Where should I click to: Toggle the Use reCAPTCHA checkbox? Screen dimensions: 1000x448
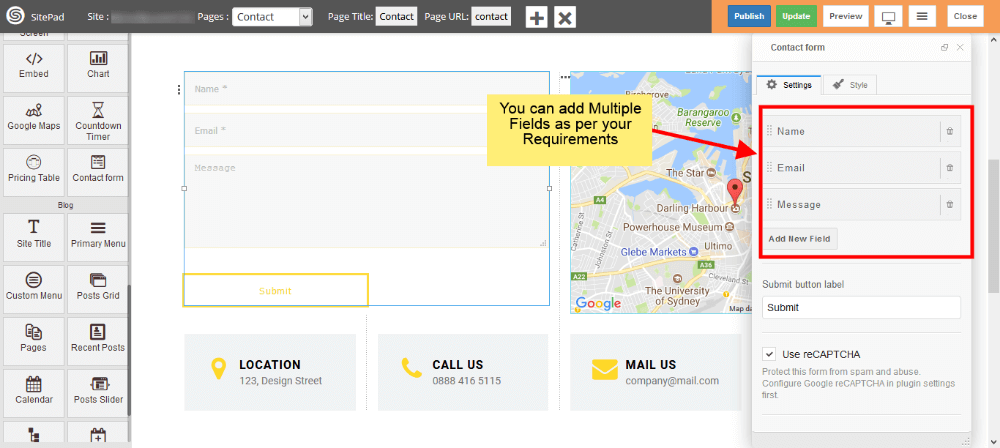769,354
